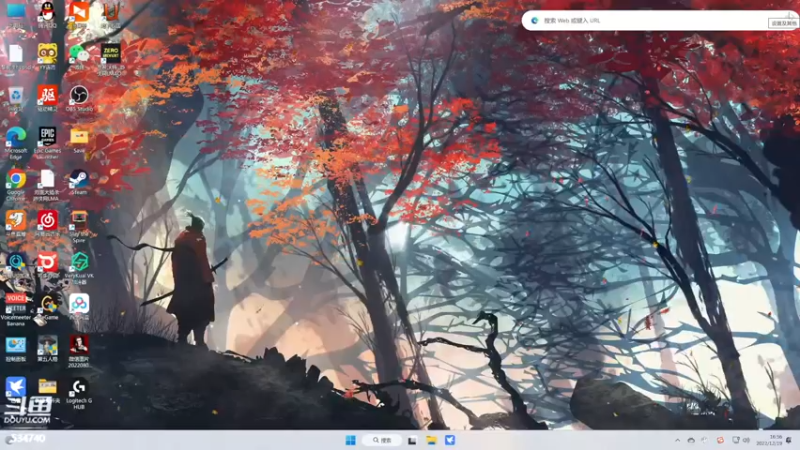Image resolution: width=800 pixels, height=450 pixels.
Task: Open the red character image file icon
Action: [79, 346]
